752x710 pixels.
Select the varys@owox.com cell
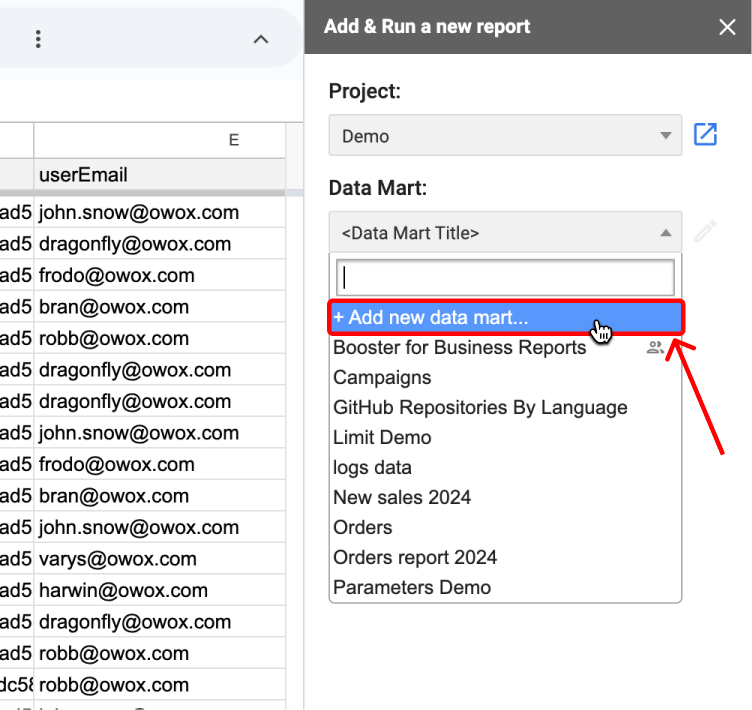click(x=160, y=559)
